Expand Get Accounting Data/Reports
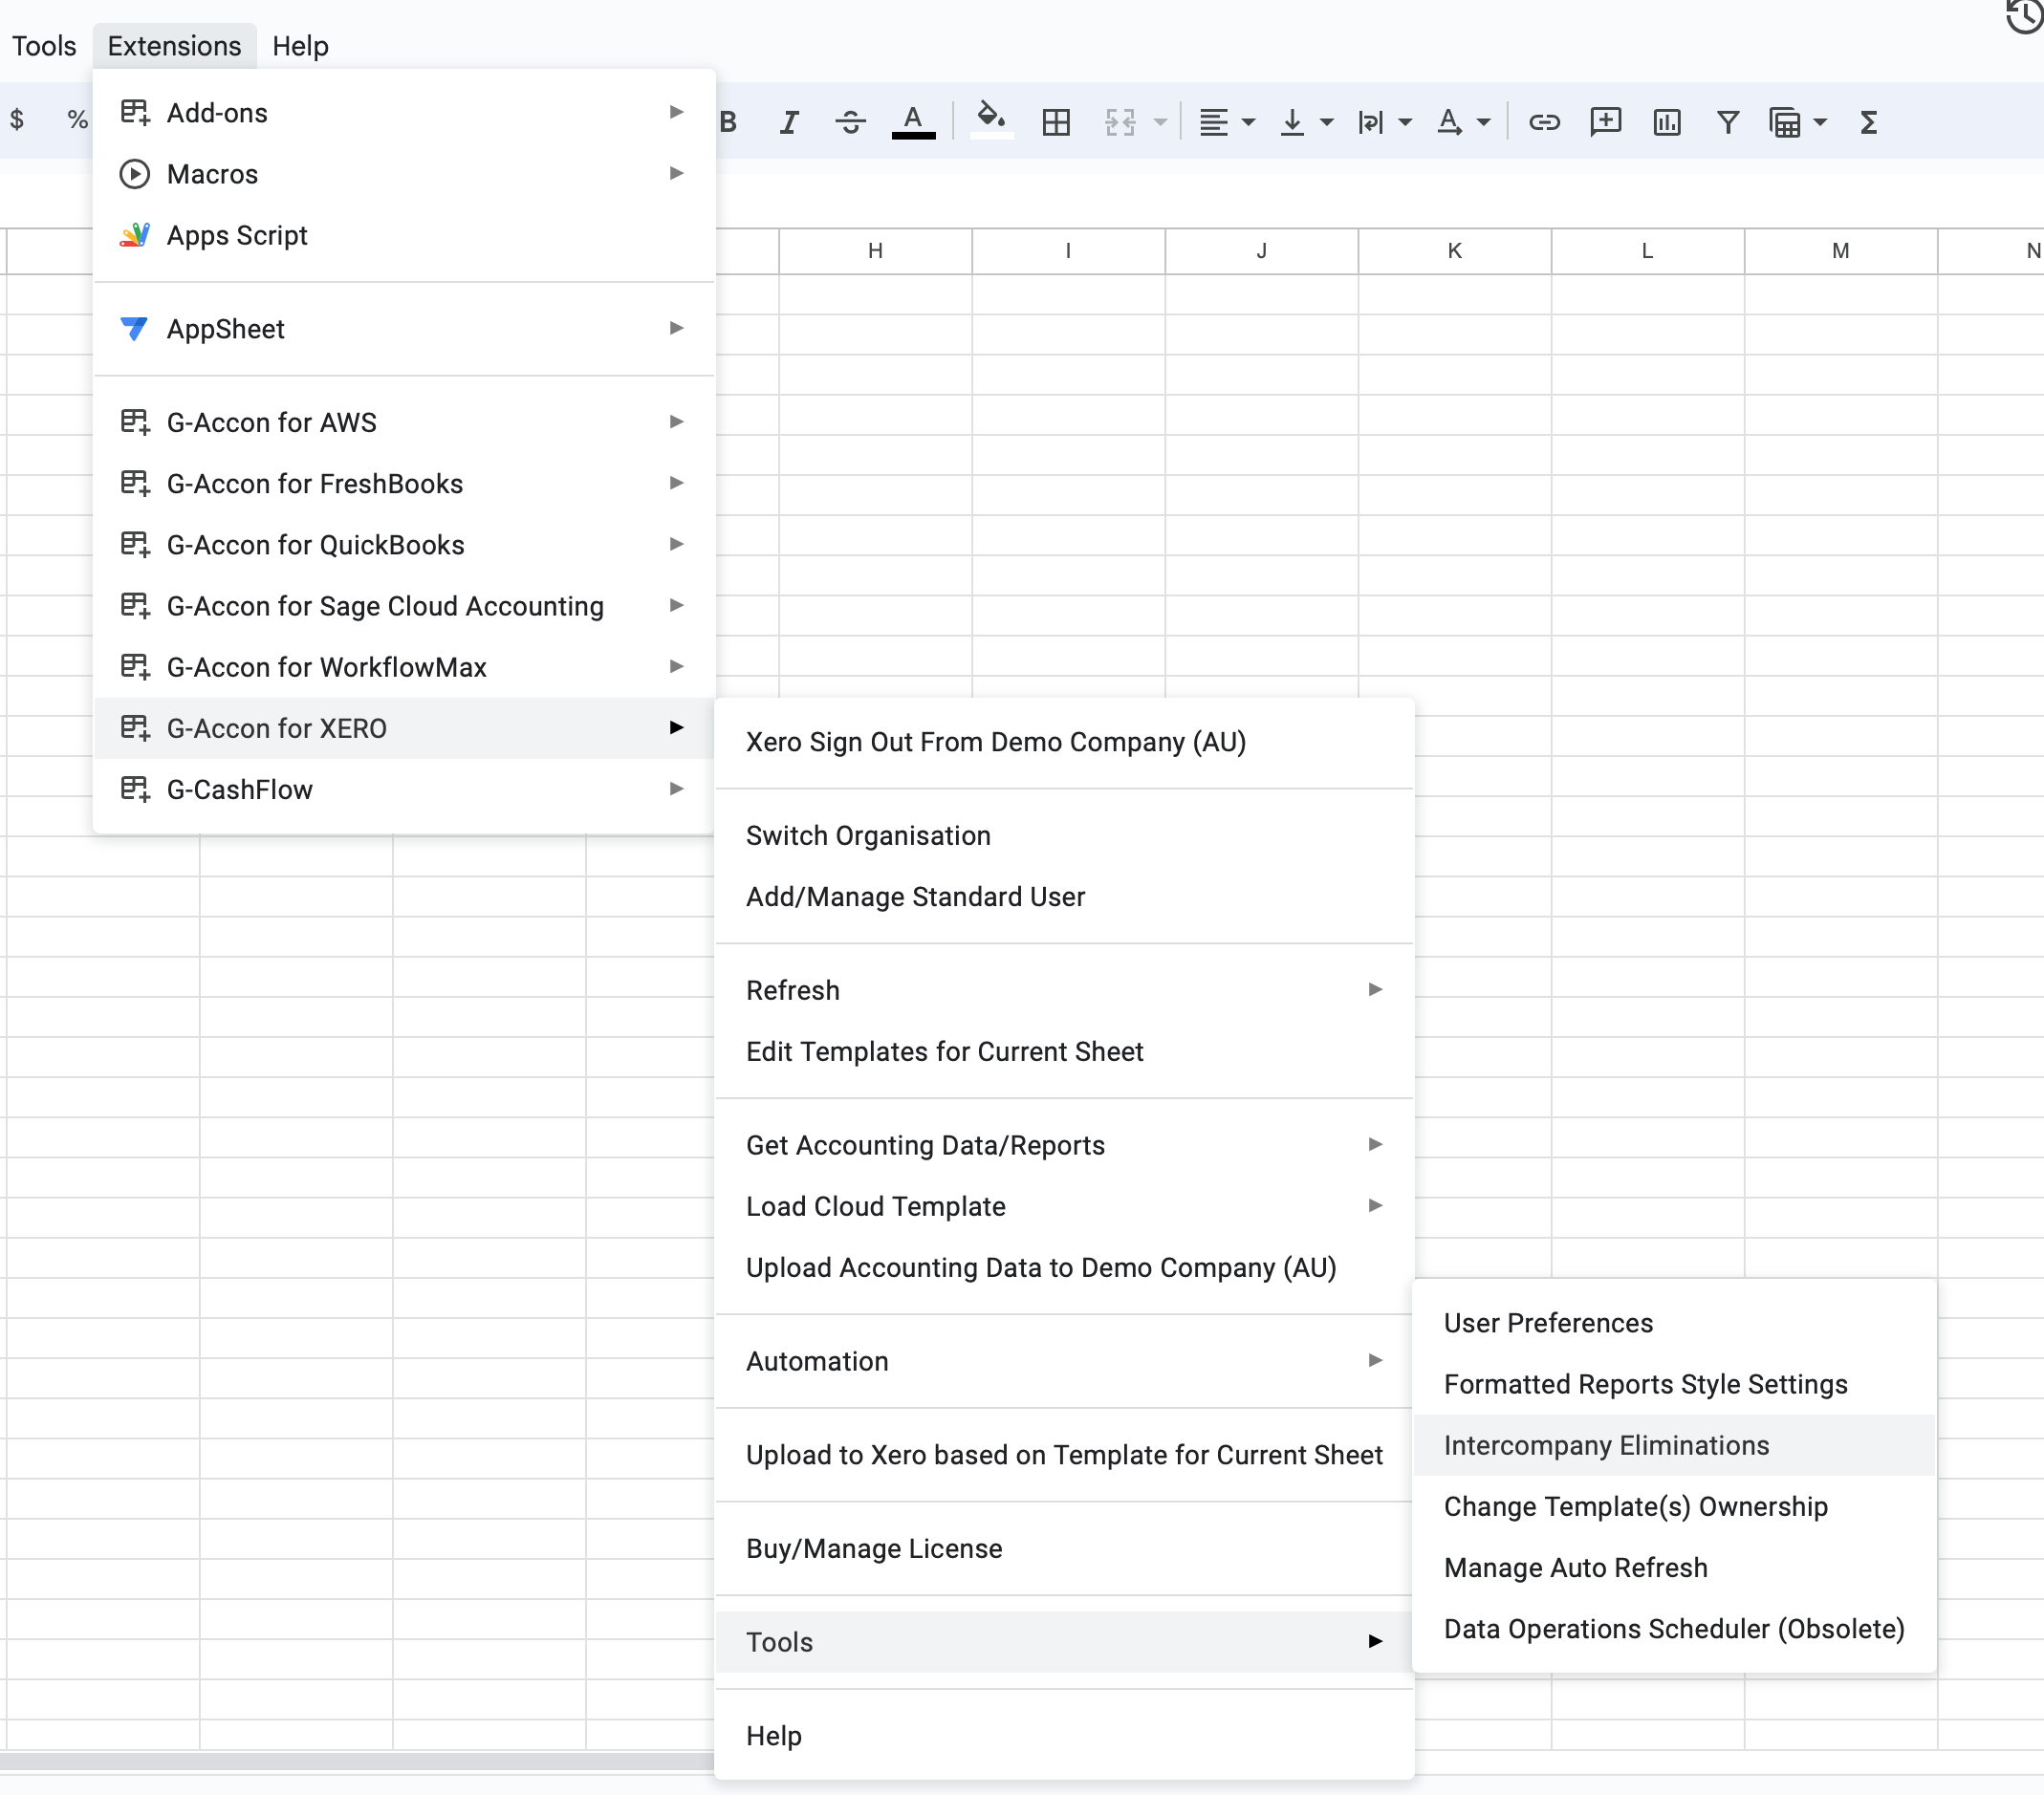This screenshot has height=1795, width=2044. click(x=1064, y=1144)
